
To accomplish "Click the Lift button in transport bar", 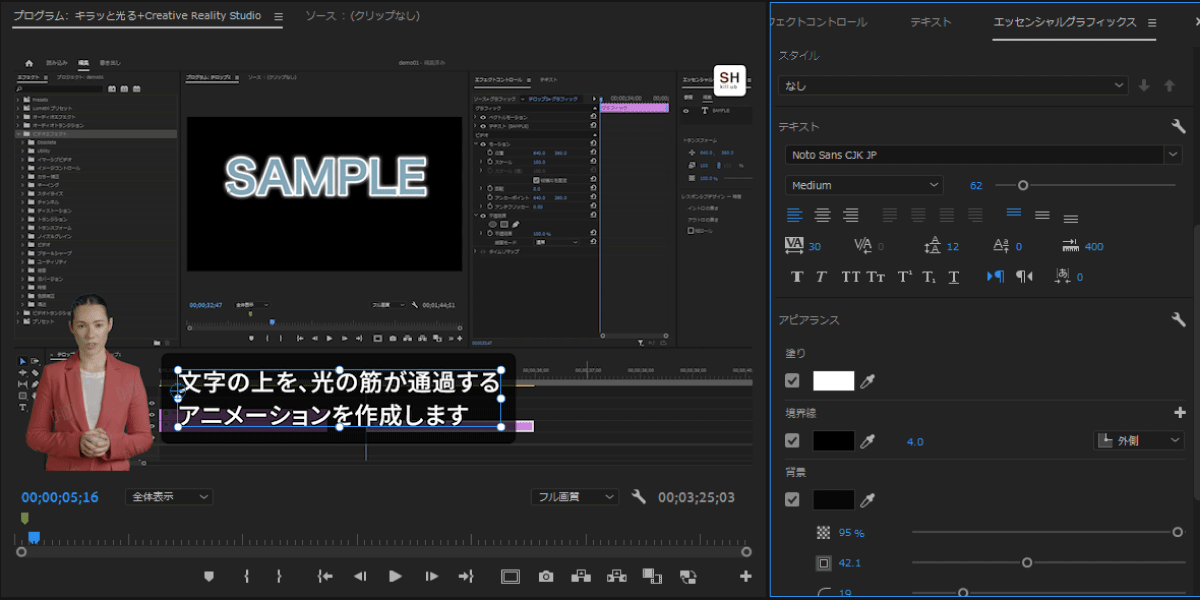I will click(580, 576).
